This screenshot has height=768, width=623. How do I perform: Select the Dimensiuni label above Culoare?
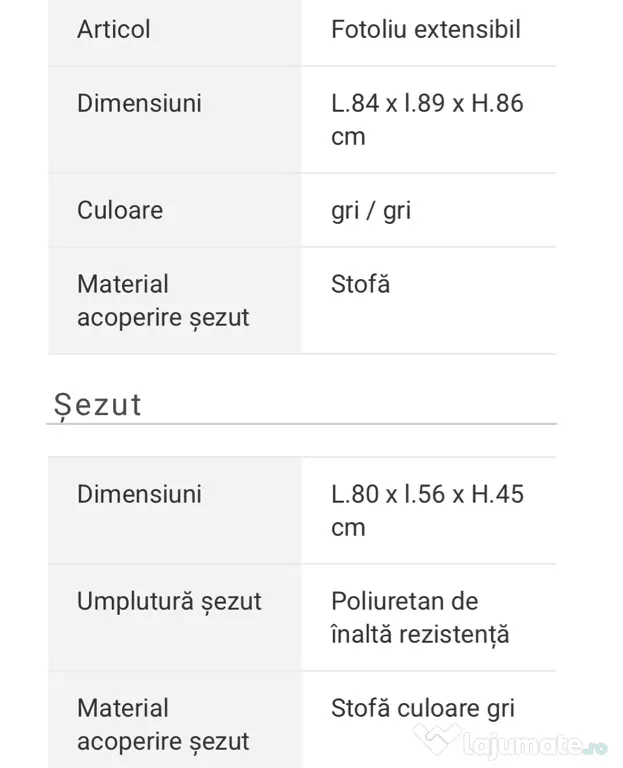(139, 103)
